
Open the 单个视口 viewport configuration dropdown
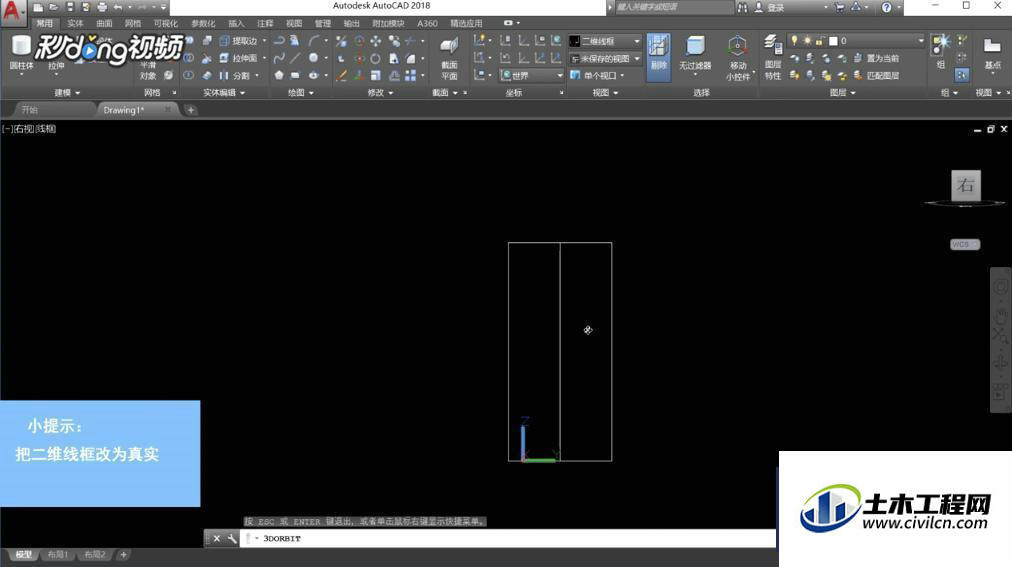click(x=598, y=75)
